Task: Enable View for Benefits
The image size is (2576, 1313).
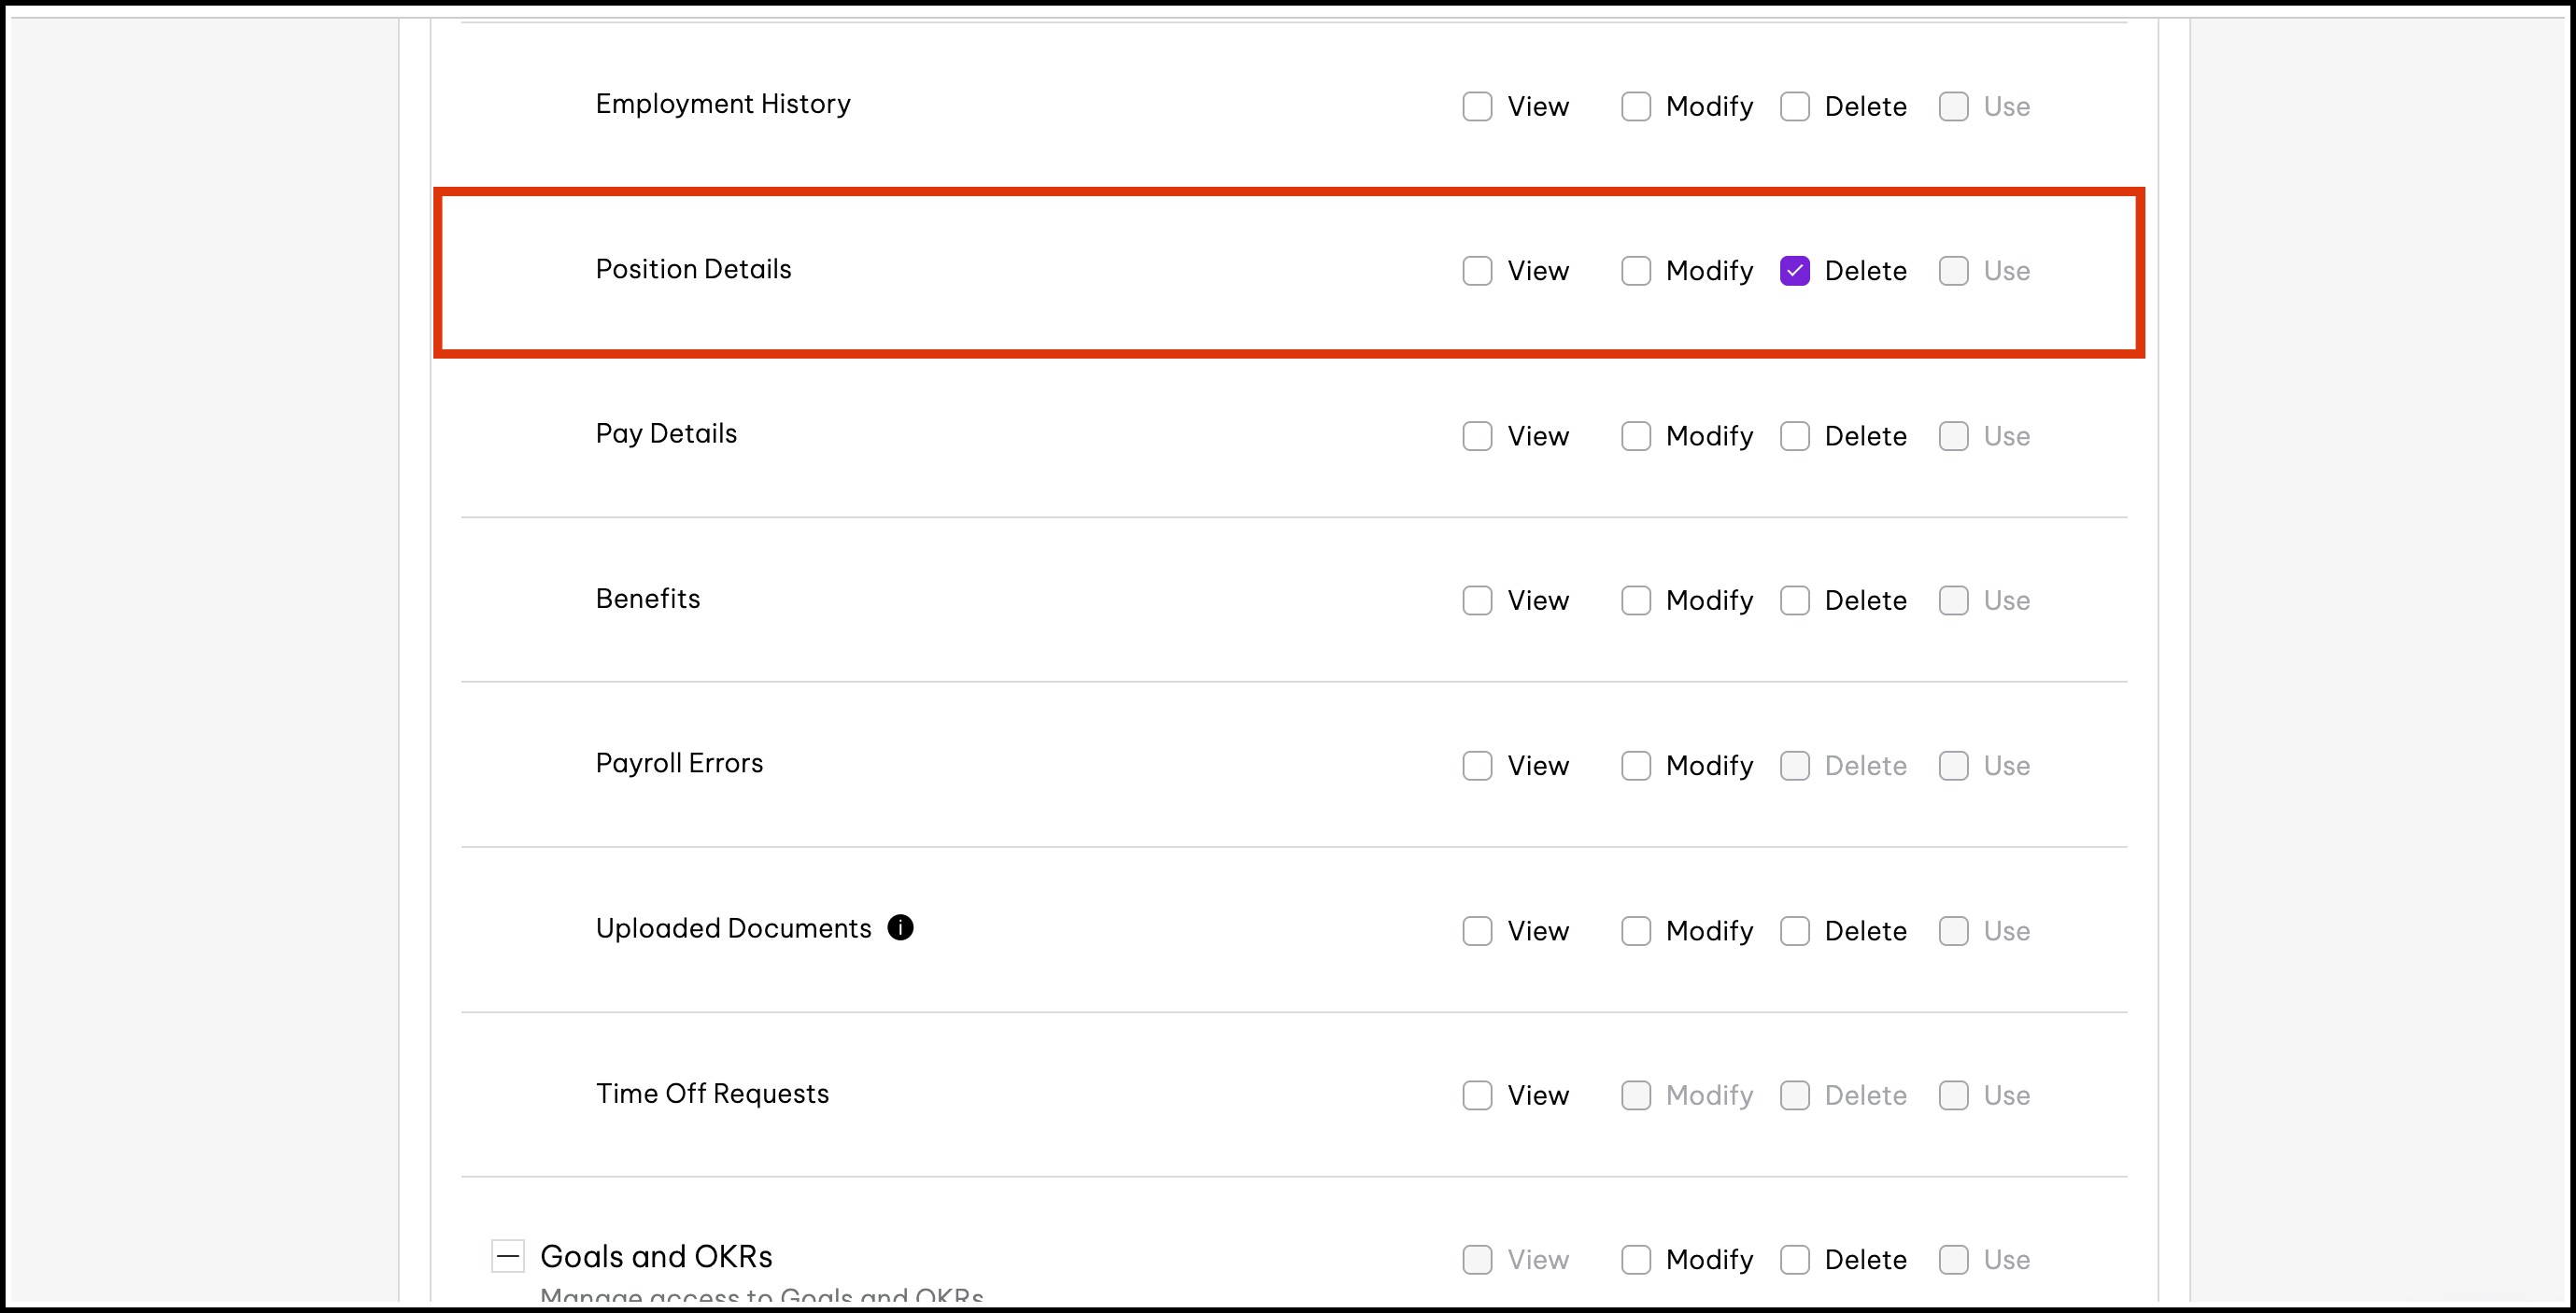Action: [1477, 600]
